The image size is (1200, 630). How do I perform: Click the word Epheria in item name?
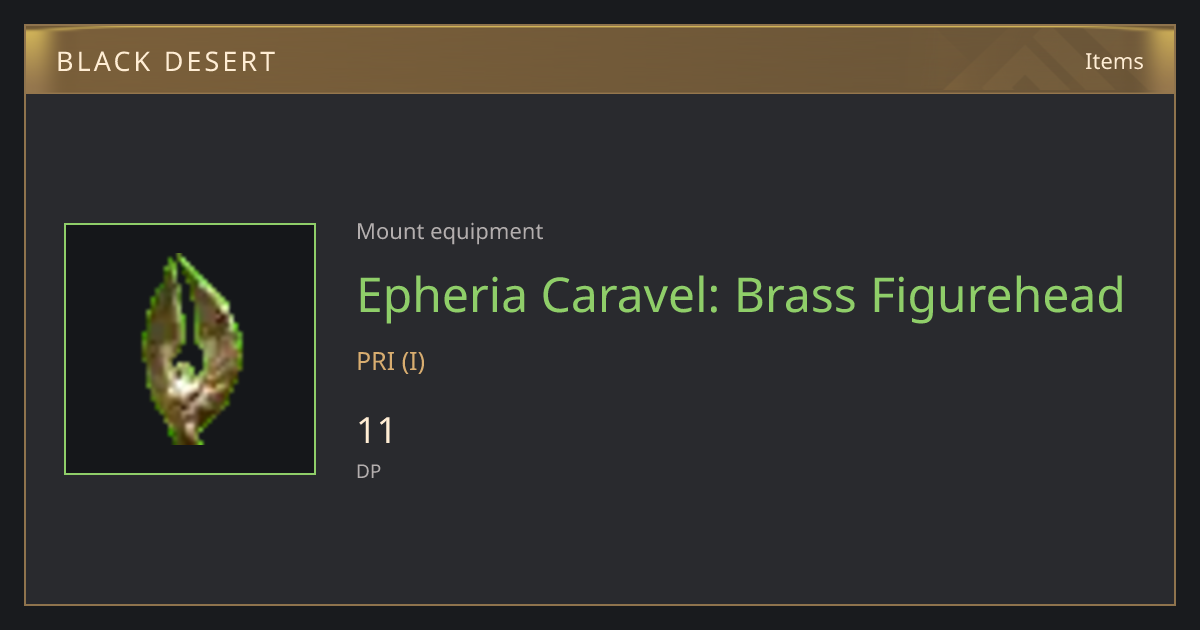click(443, 295)
